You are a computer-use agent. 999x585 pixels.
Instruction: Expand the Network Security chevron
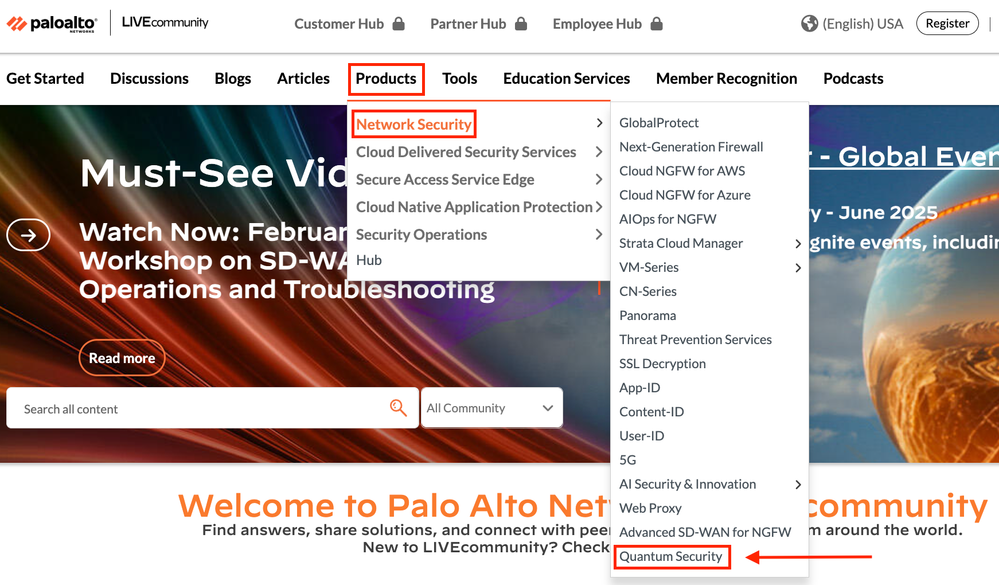pos(599,122)
